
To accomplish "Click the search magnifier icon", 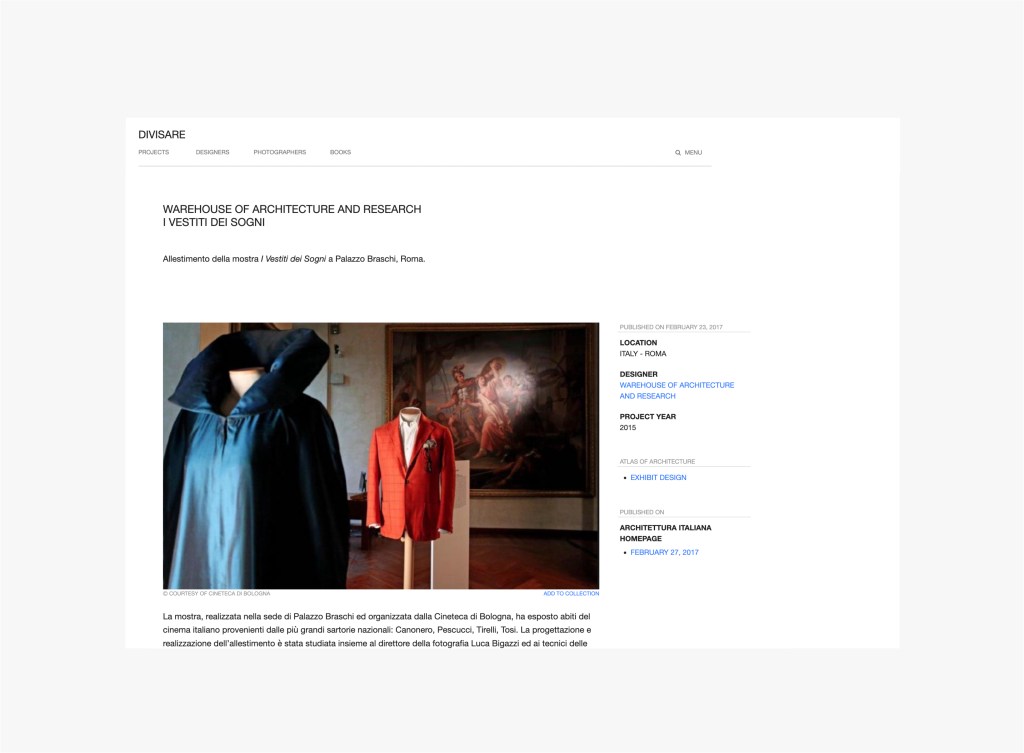I will [678, 153].
